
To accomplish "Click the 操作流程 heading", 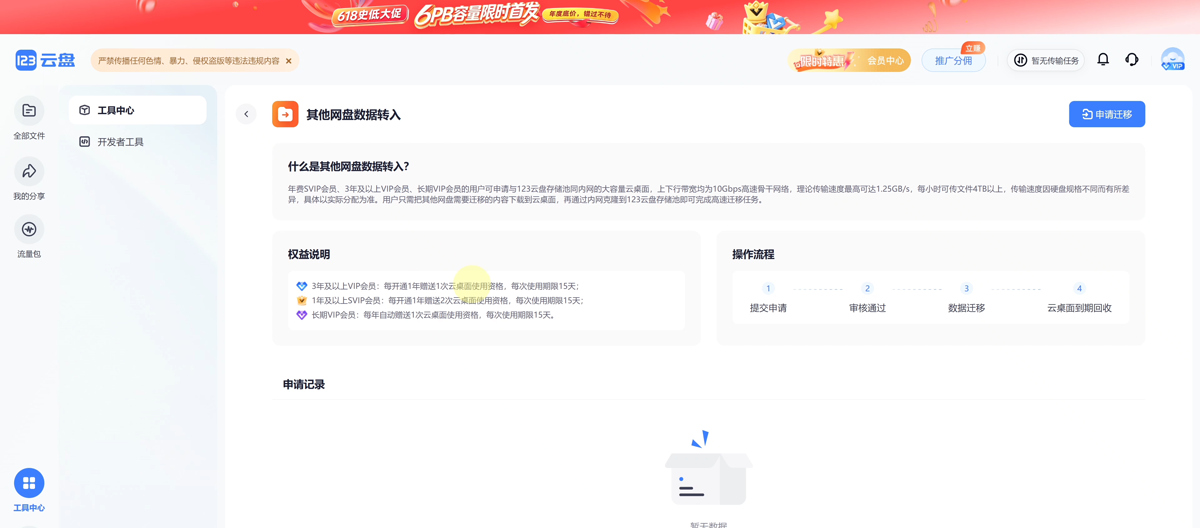I will point(753,254).
